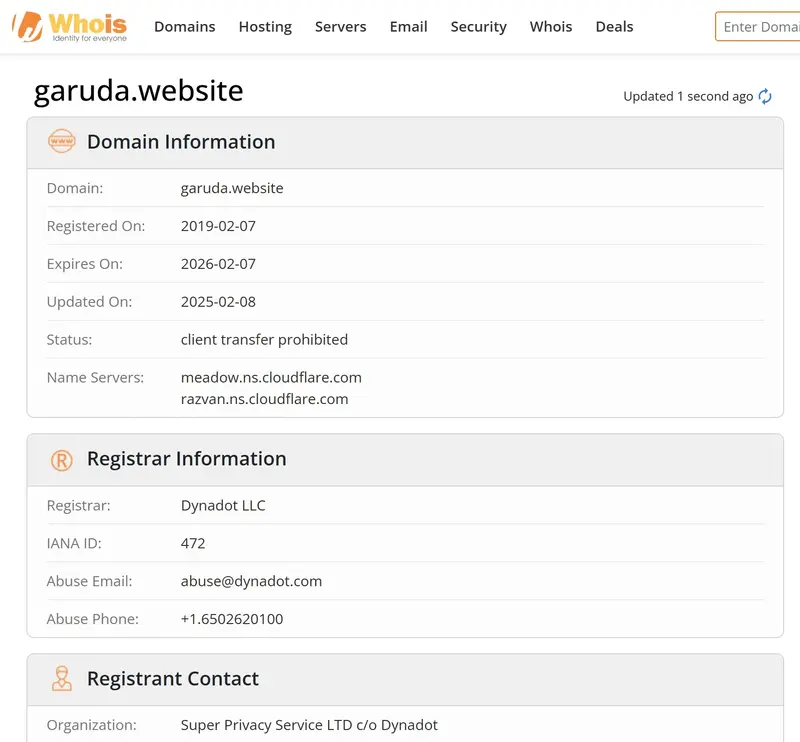This screenshot has width=800, height=742.
Task: Click the IANA ID value 472
Action: click(193, 543)
